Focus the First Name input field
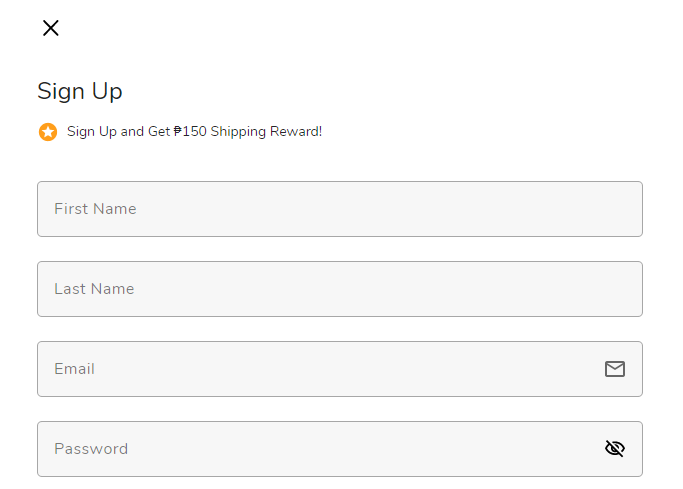This screenshot has width=683, height=489. tap(340, 209)
